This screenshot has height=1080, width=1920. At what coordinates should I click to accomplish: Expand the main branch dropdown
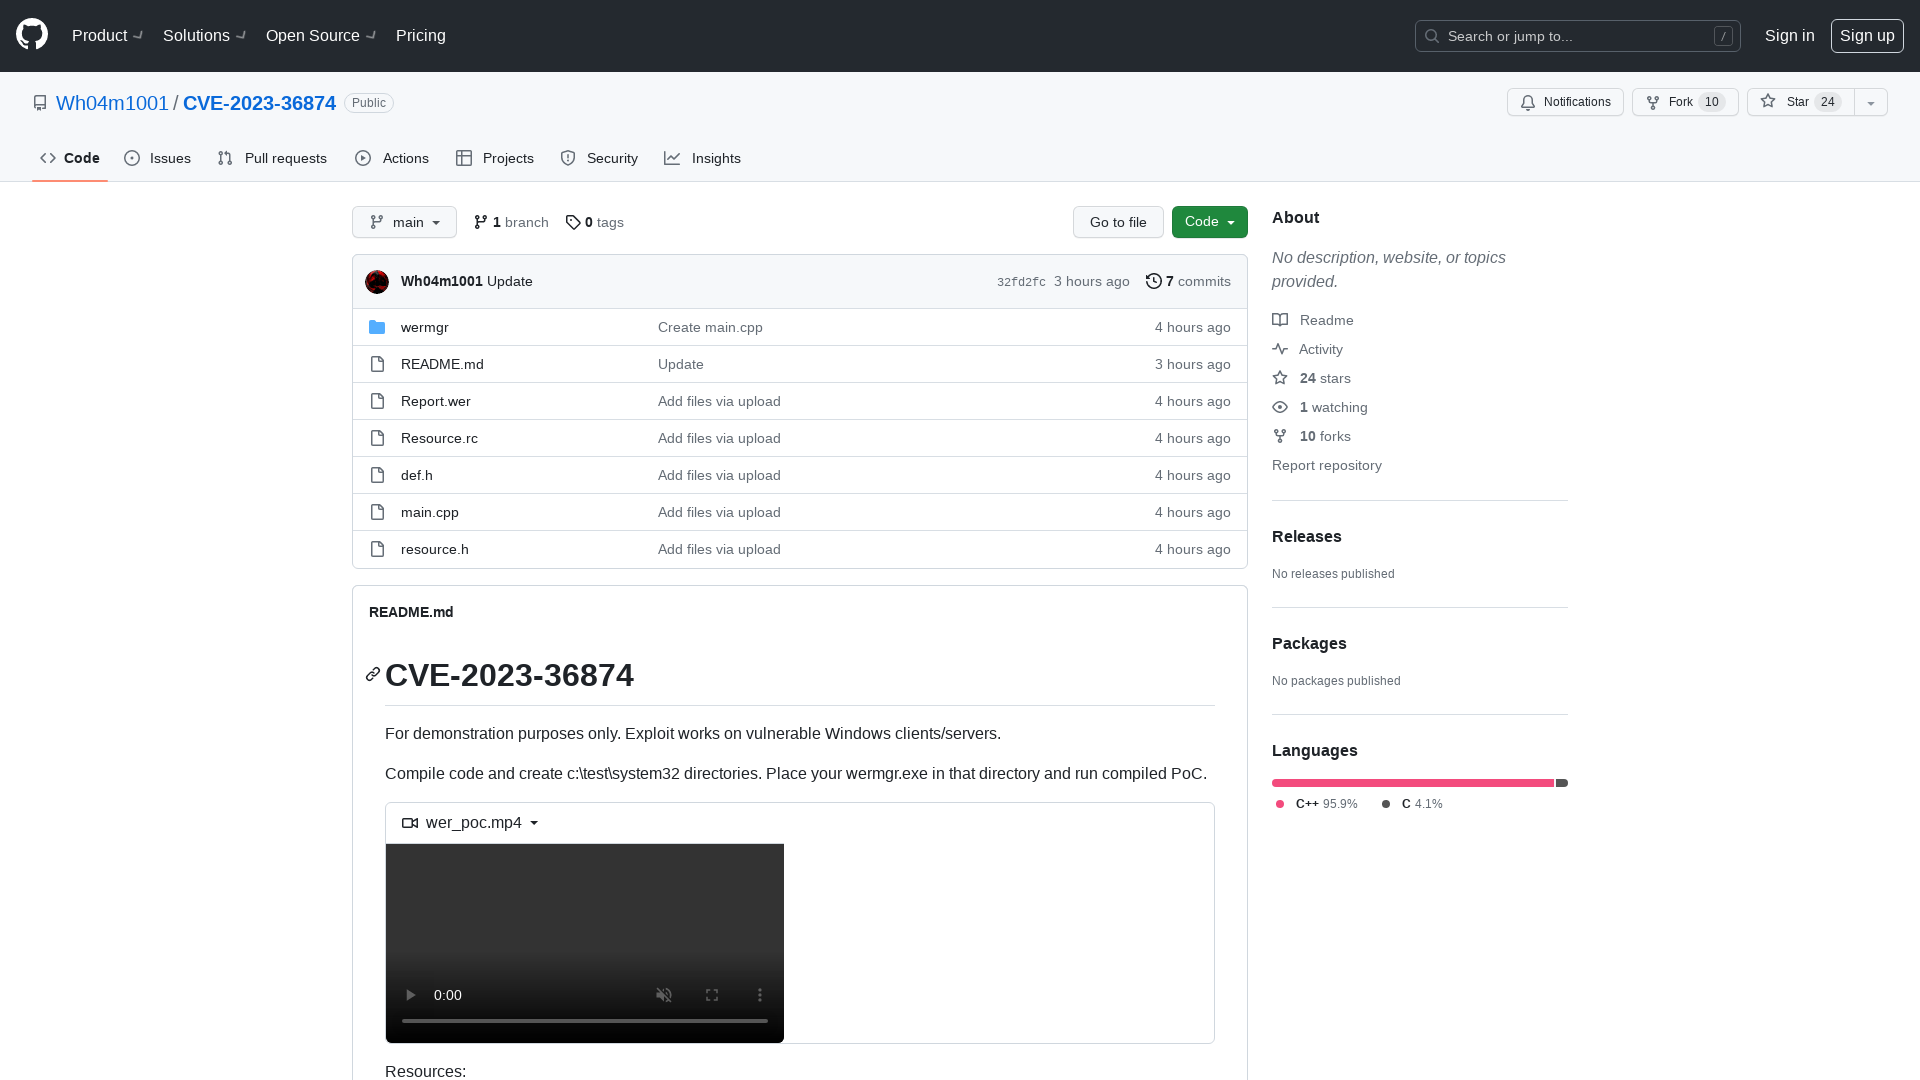tap(404, 222)
